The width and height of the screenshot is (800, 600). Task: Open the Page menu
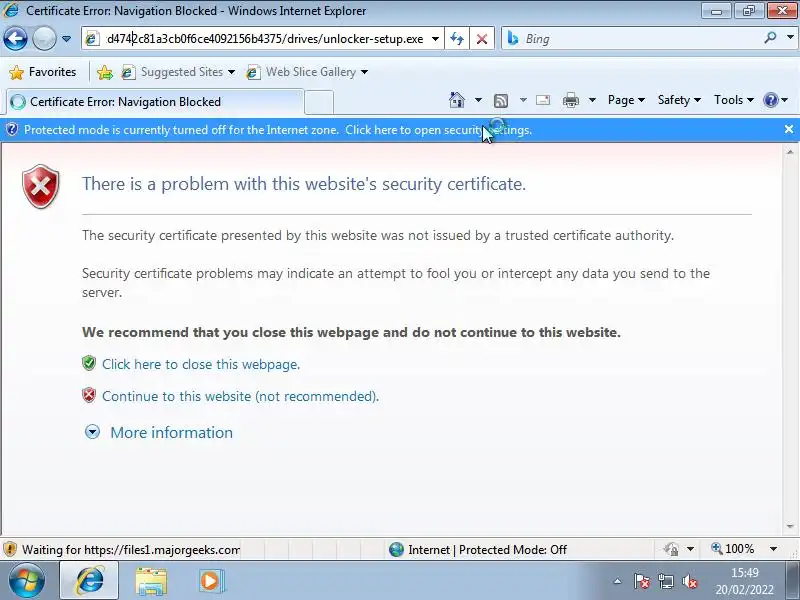click(626, 100)
